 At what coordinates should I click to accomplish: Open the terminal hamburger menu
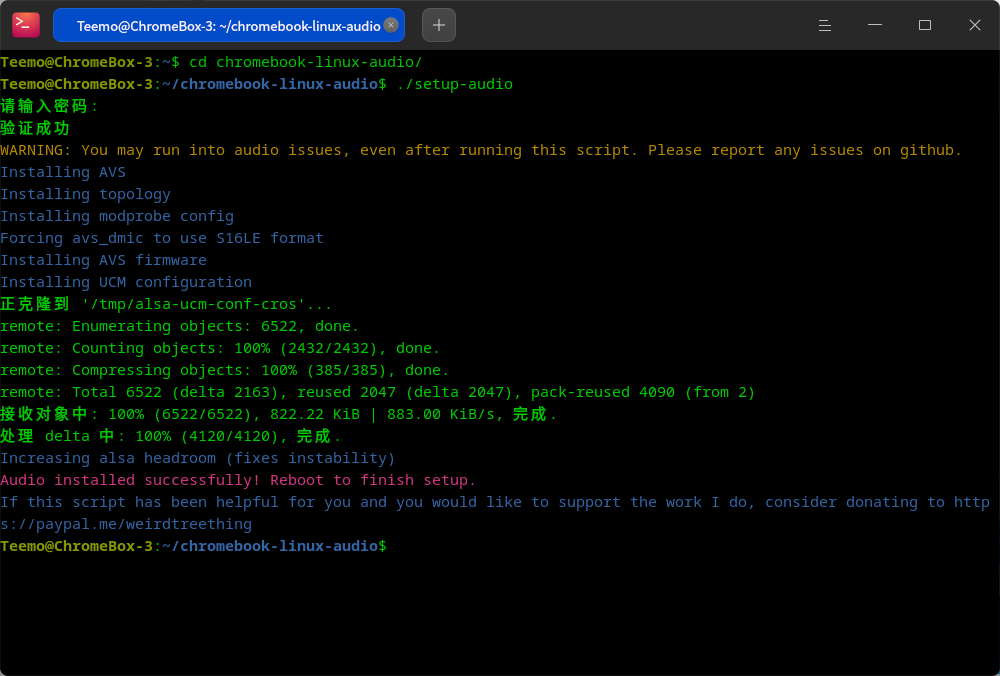[825, 26]
